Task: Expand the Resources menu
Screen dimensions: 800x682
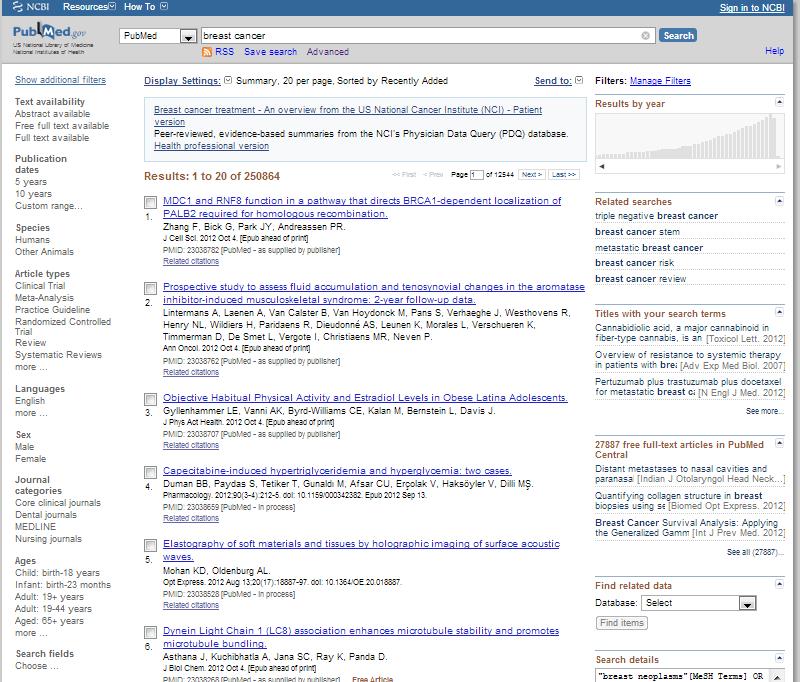Action: click(x=89, y=7)
